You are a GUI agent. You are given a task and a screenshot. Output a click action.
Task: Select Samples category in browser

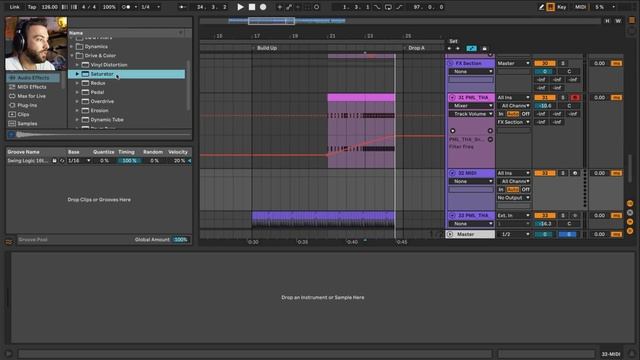pos(27,123)
